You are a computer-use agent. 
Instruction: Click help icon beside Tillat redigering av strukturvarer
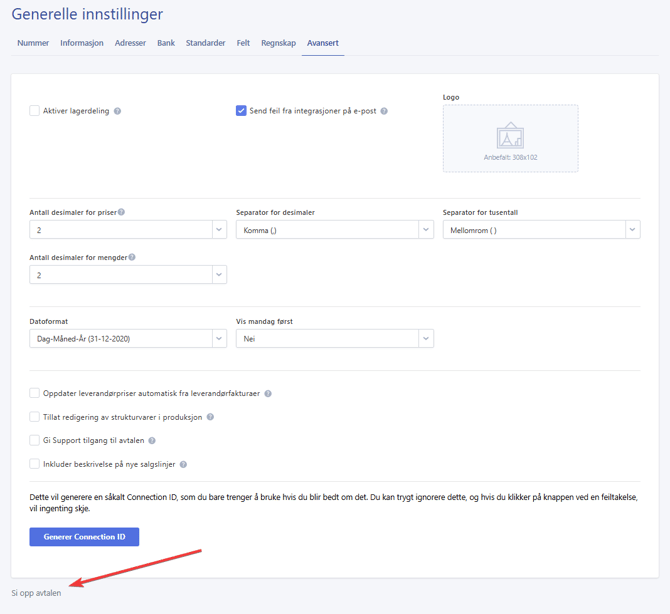(x=210, y=417)
